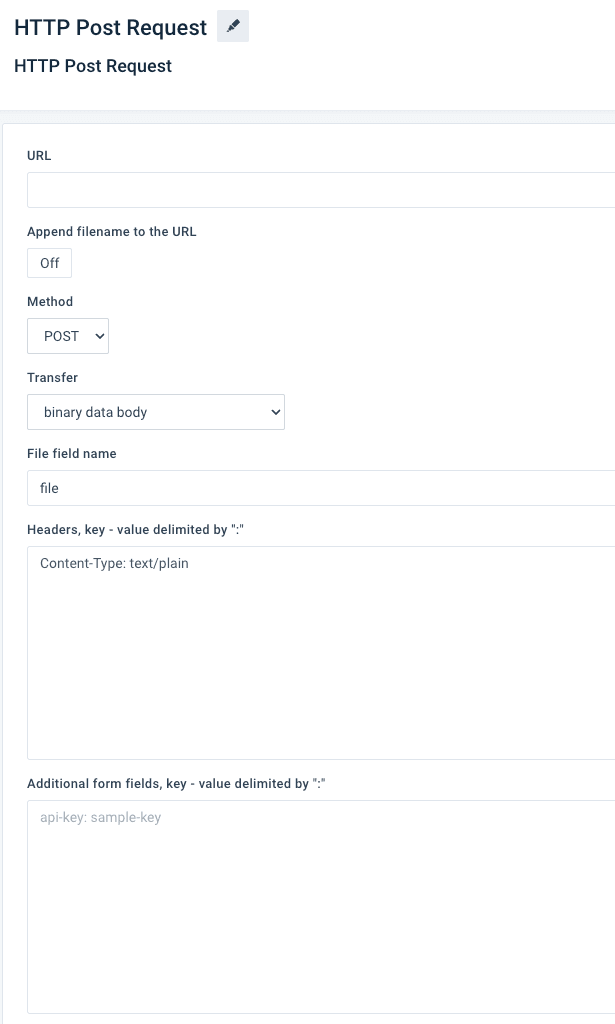The image size is (615, 1024).
Task: Click the Headers key-value label
Action: (x=136, y=530)
